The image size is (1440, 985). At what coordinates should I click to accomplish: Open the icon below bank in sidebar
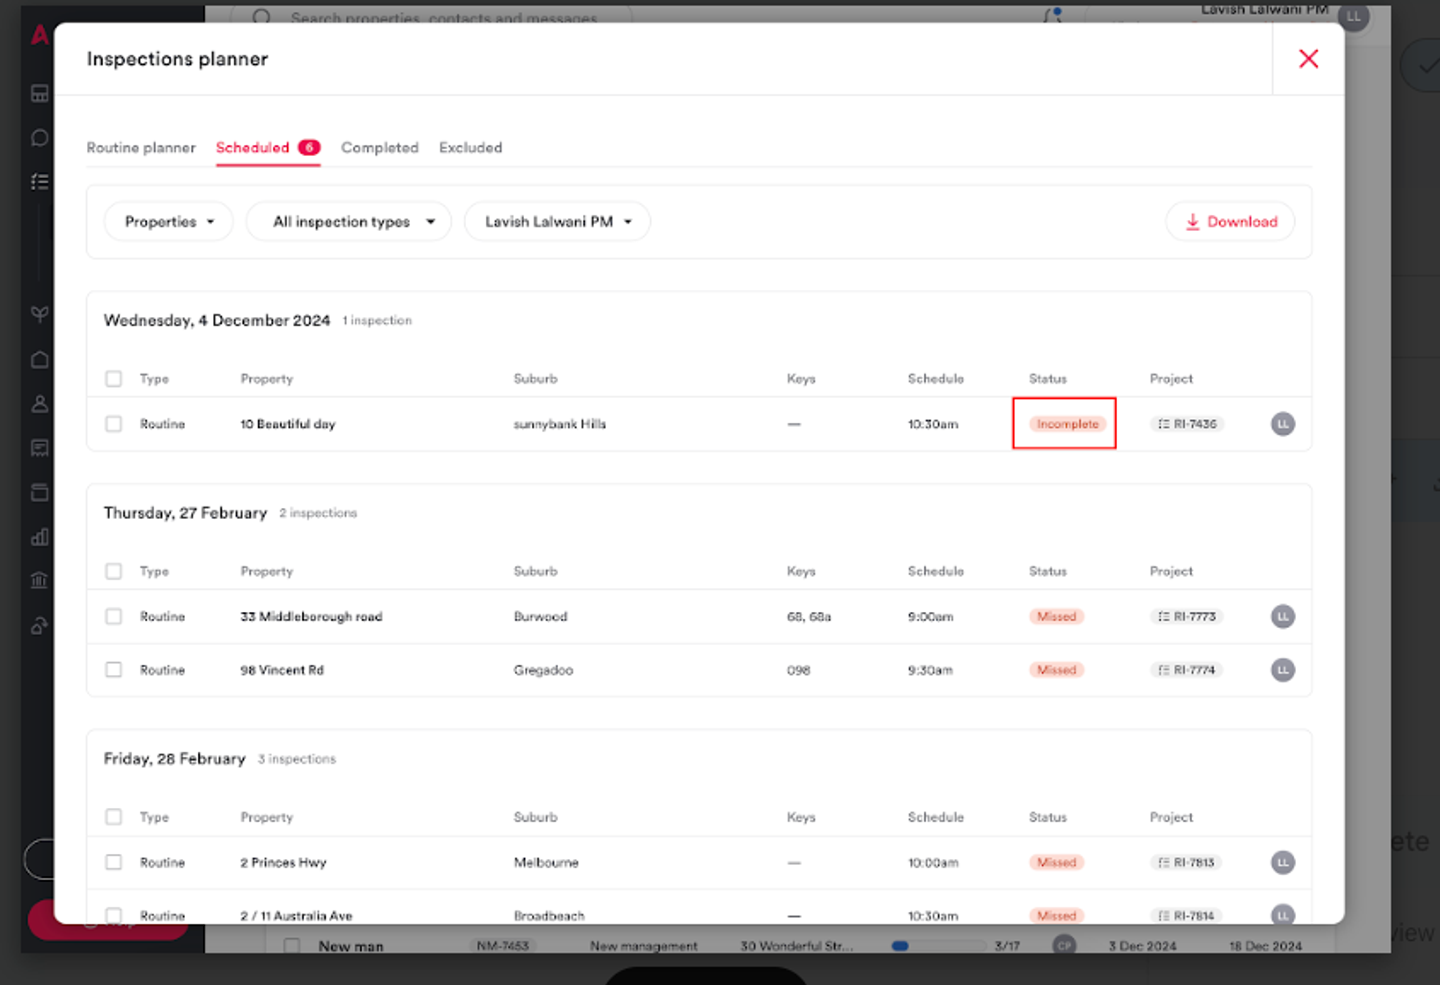tap(40, 626)
